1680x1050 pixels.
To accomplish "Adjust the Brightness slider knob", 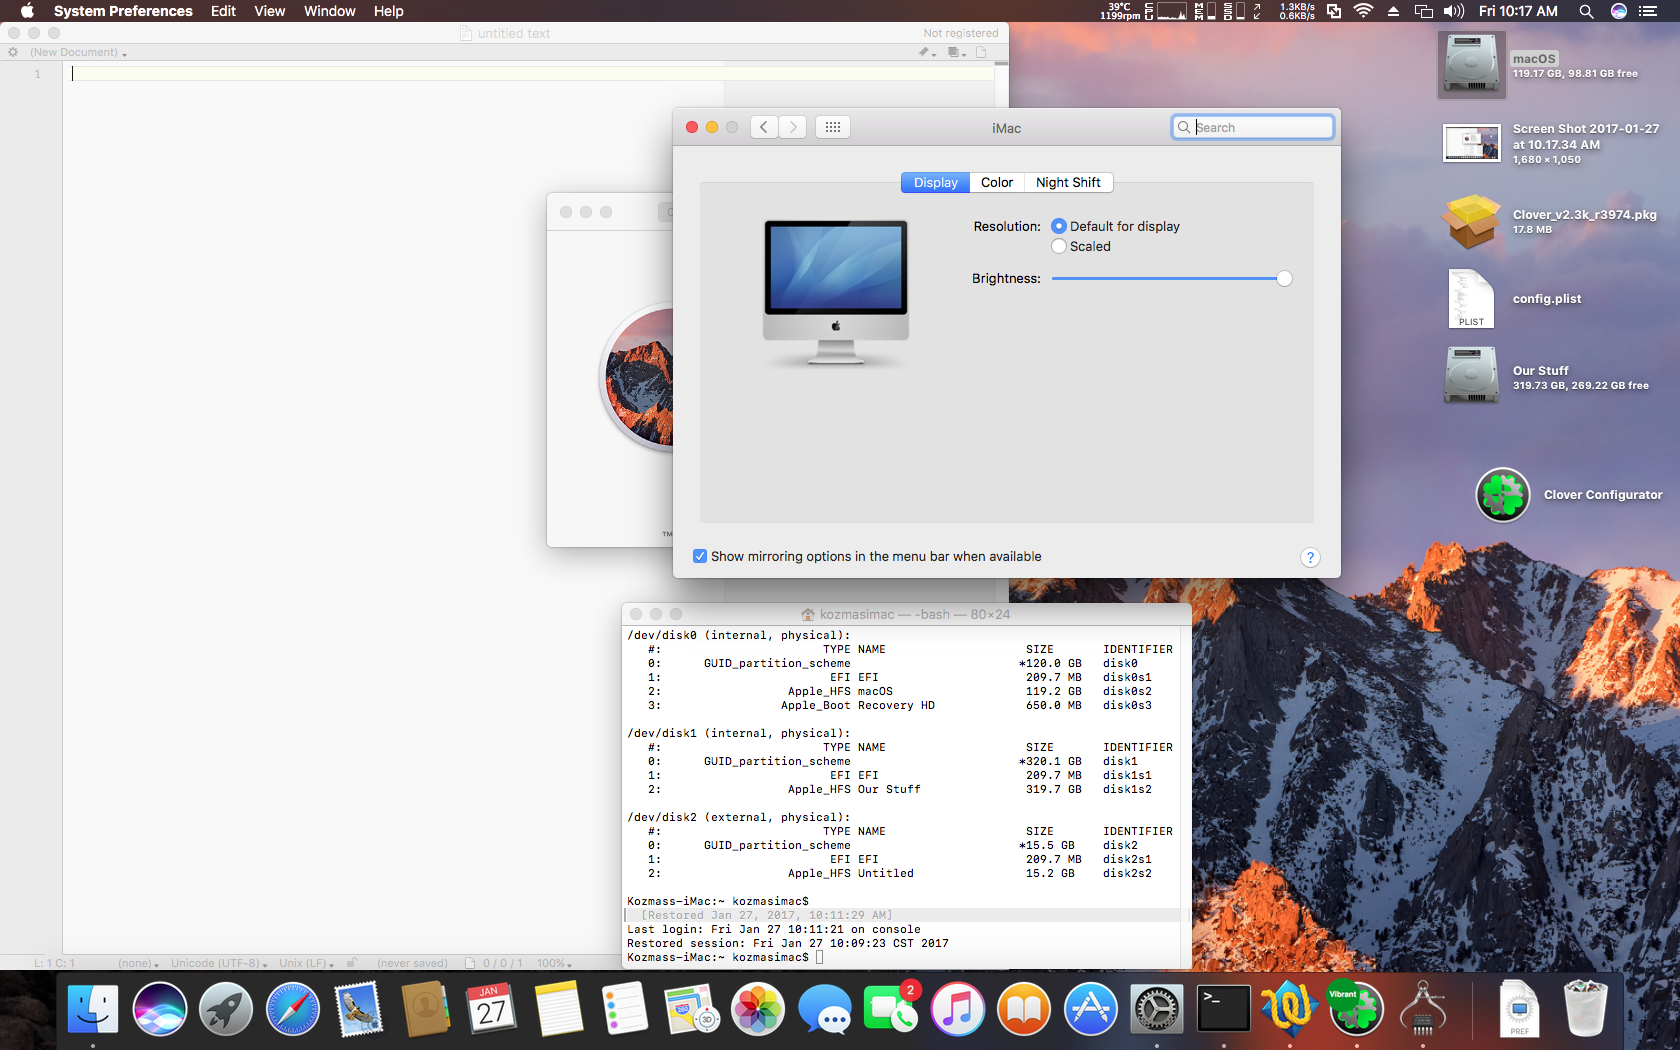I will tap(1284, 279).
